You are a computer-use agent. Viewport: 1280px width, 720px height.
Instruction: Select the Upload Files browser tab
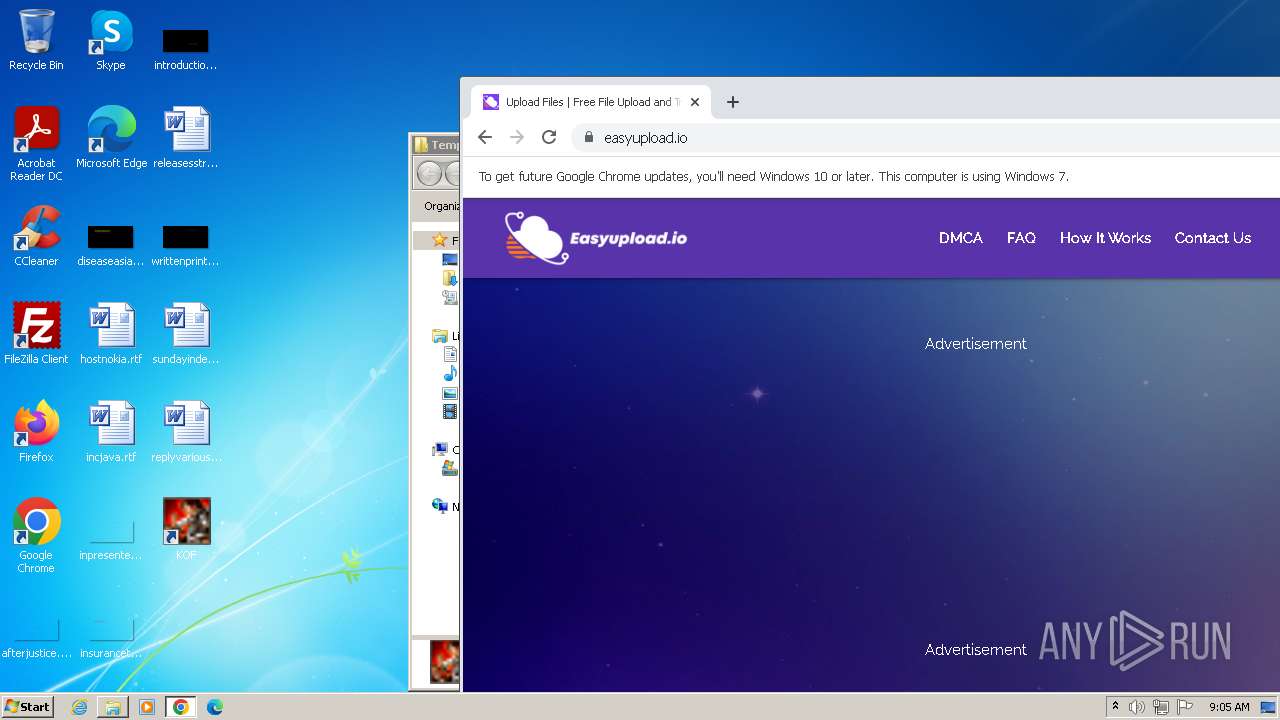point(590,102)
